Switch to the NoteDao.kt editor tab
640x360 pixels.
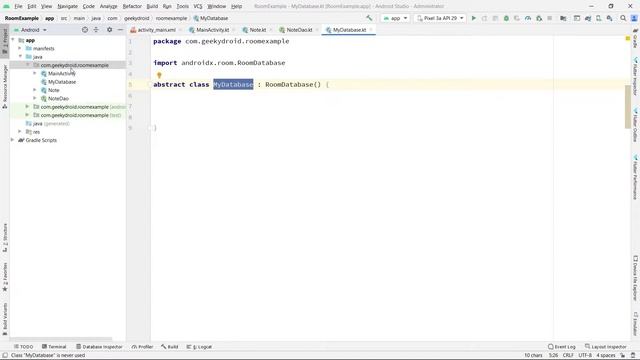[299, 30]
